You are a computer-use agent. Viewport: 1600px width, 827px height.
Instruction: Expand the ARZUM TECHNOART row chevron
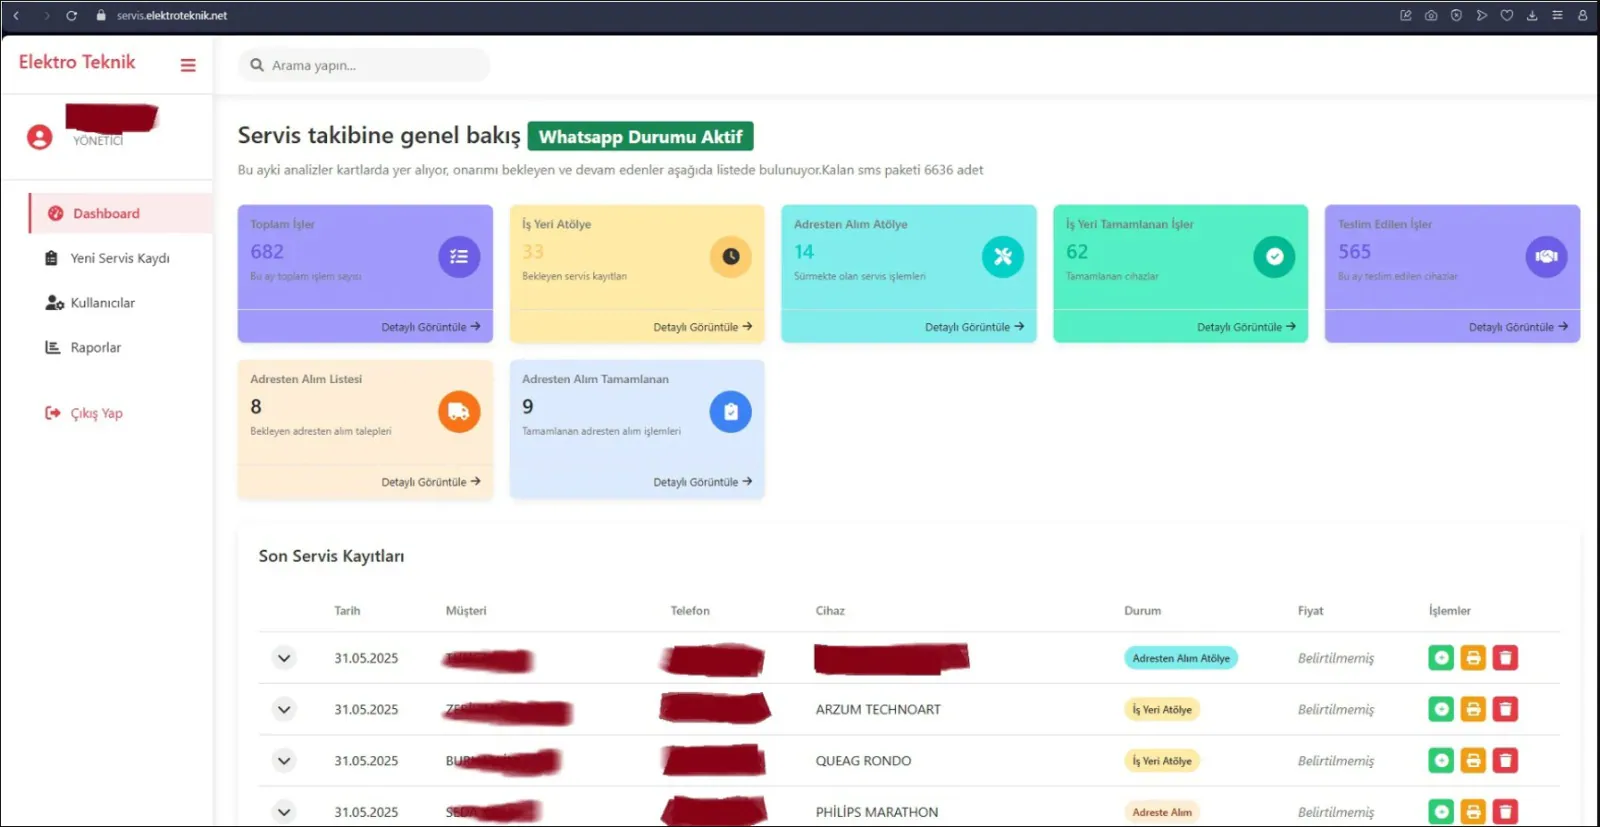[284, 709]
